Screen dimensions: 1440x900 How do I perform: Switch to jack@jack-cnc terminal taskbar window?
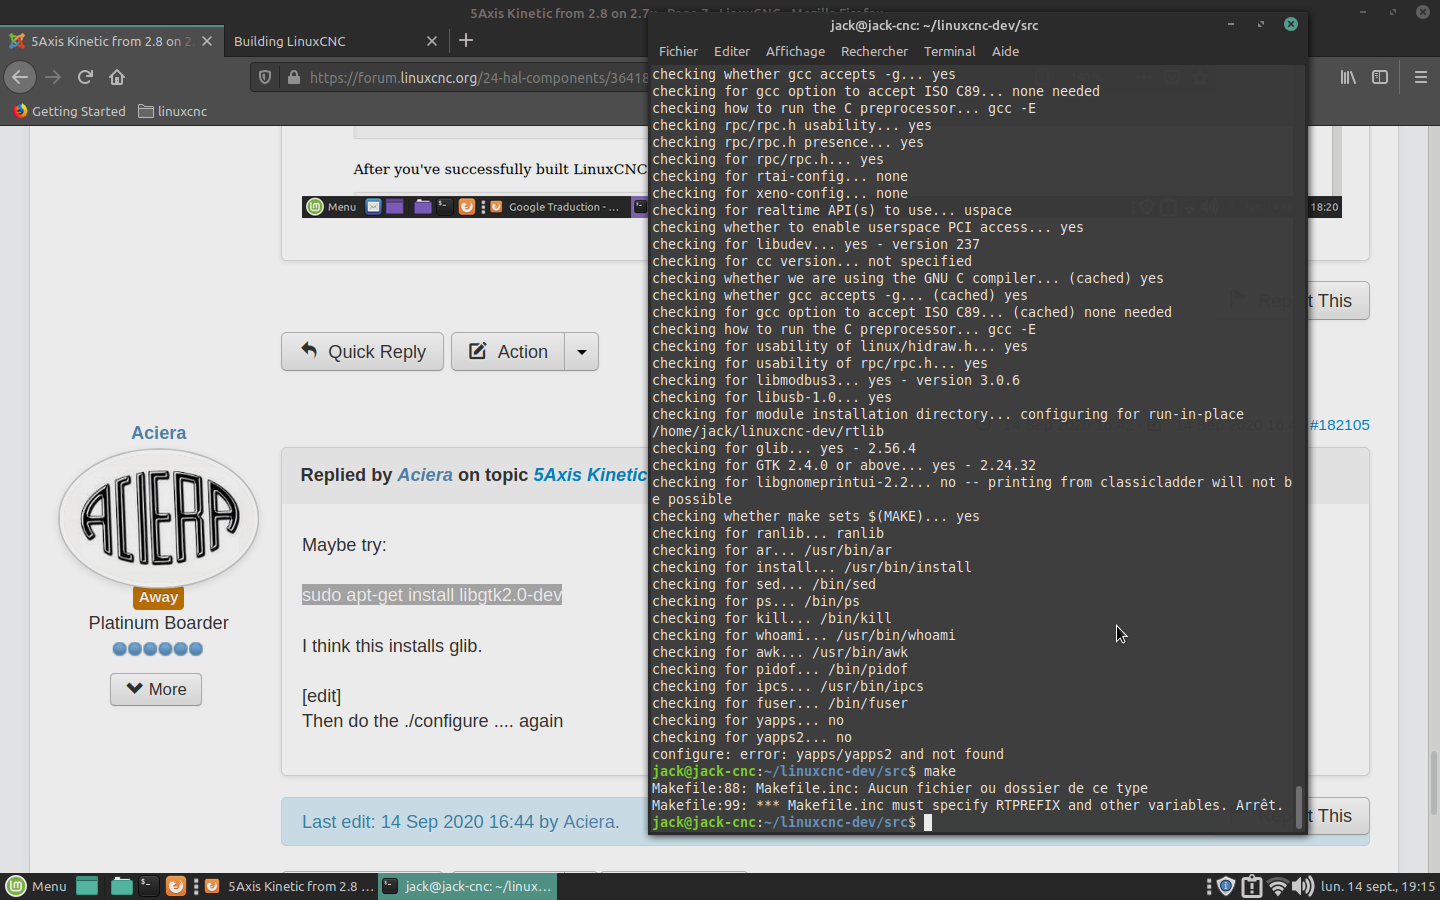click(x=467, y=886)
